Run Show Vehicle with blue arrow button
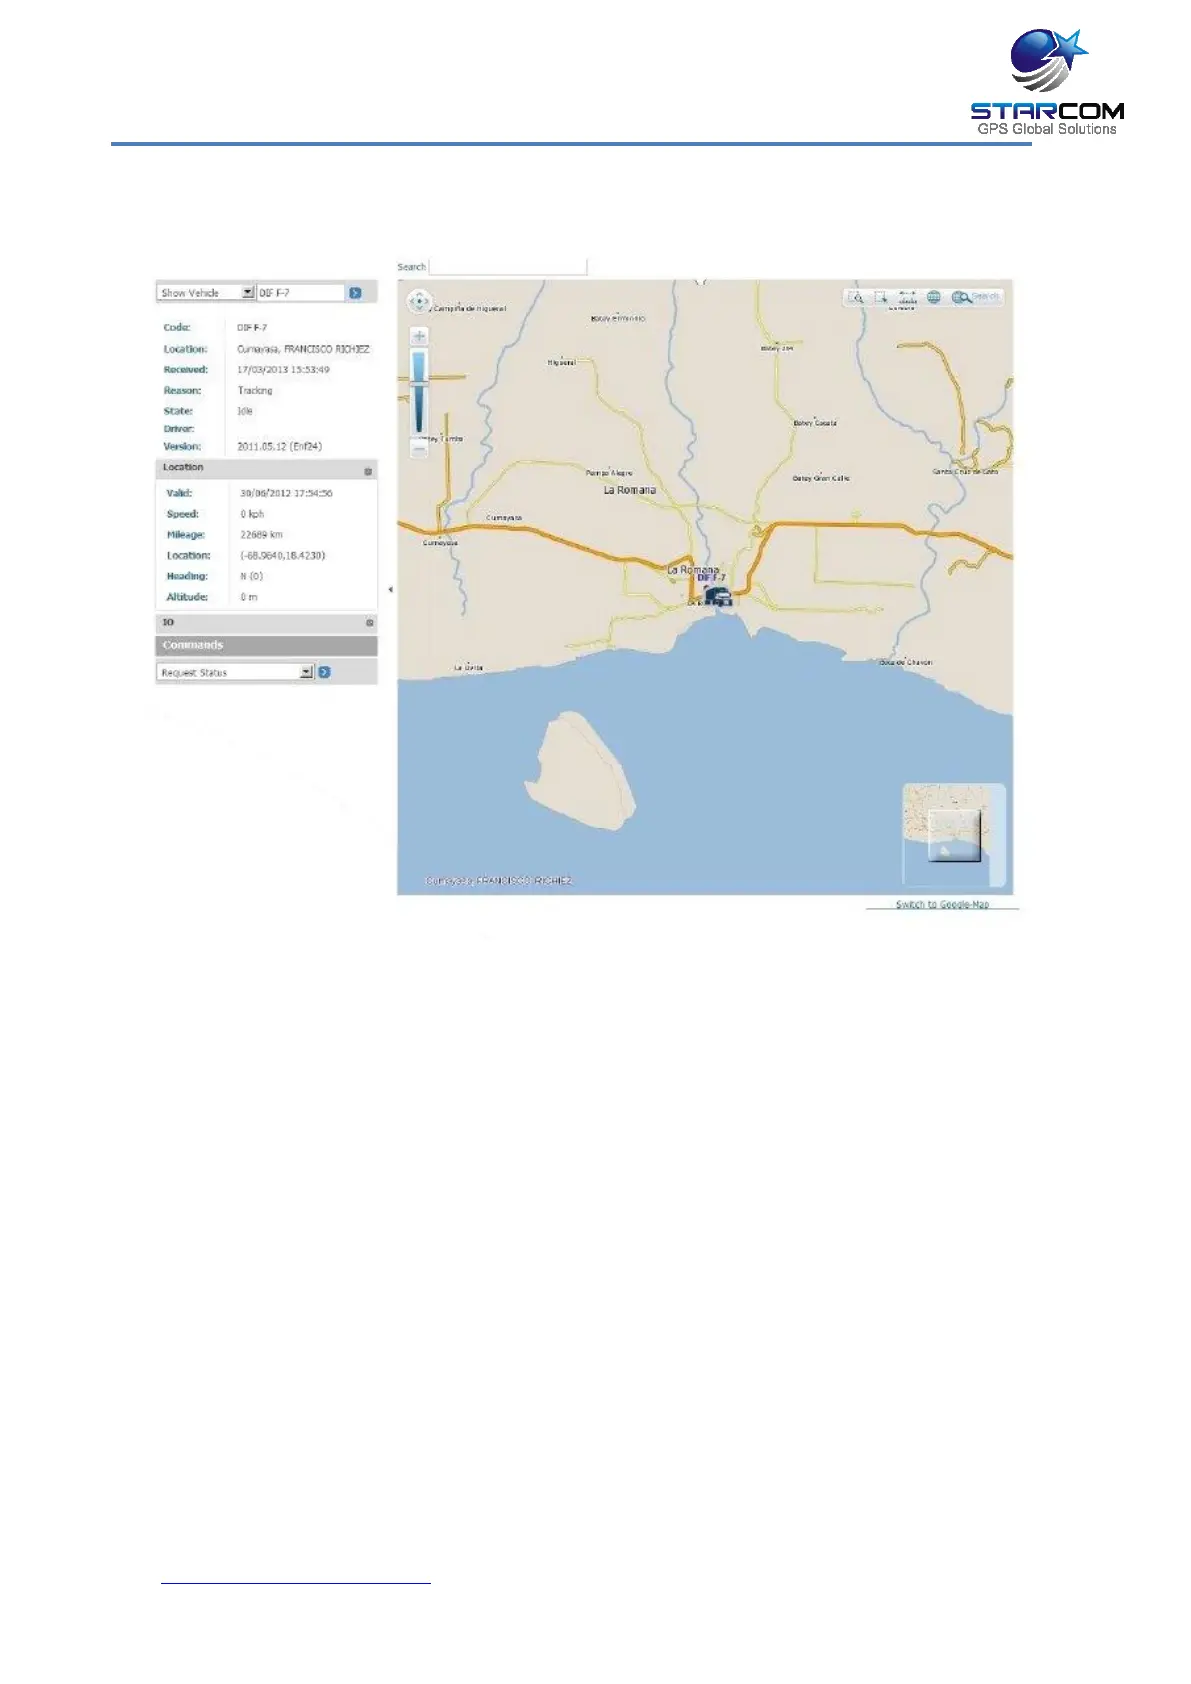 click(x=355, y=293)
